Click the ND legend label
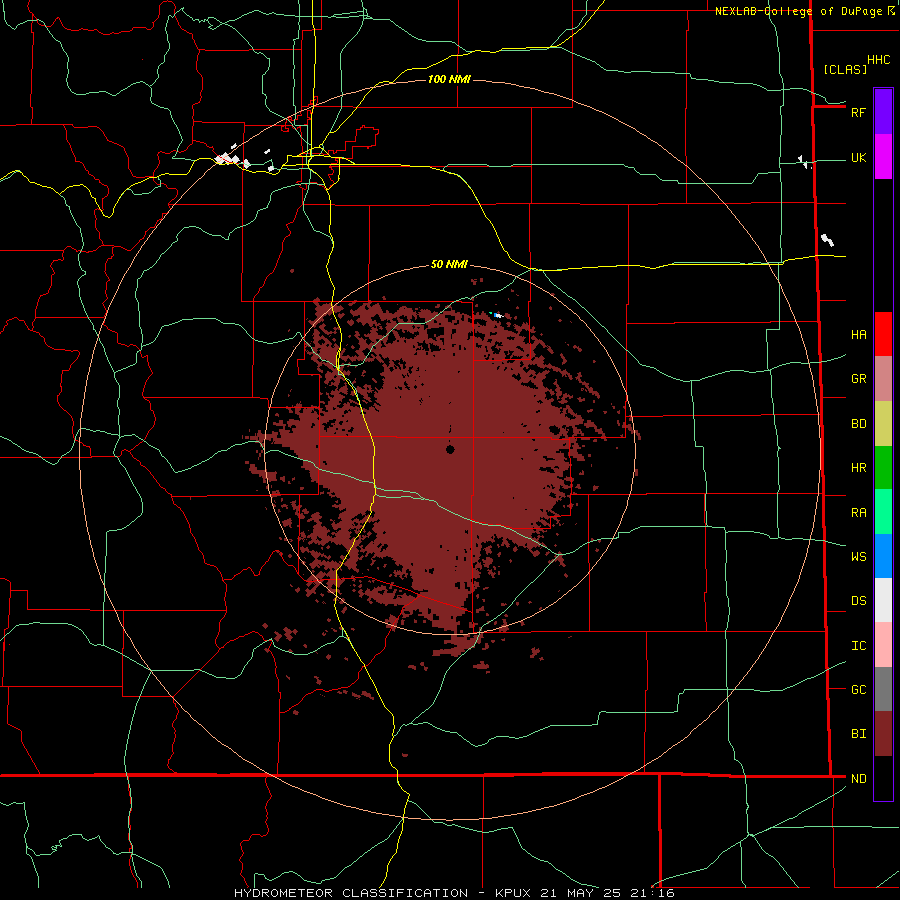This screenshot has width=900, height=900. point(858,778)
